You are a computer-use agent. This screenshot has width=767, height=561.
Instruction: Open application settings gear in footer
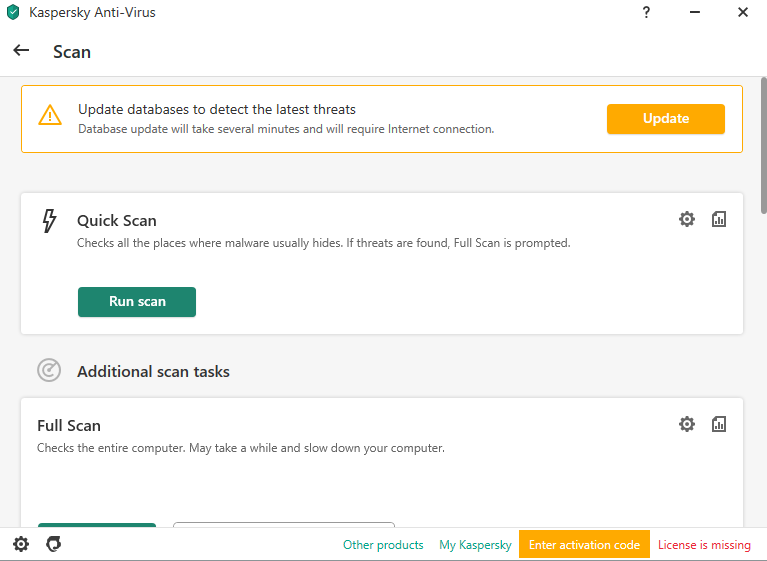(x=21, y=544)
